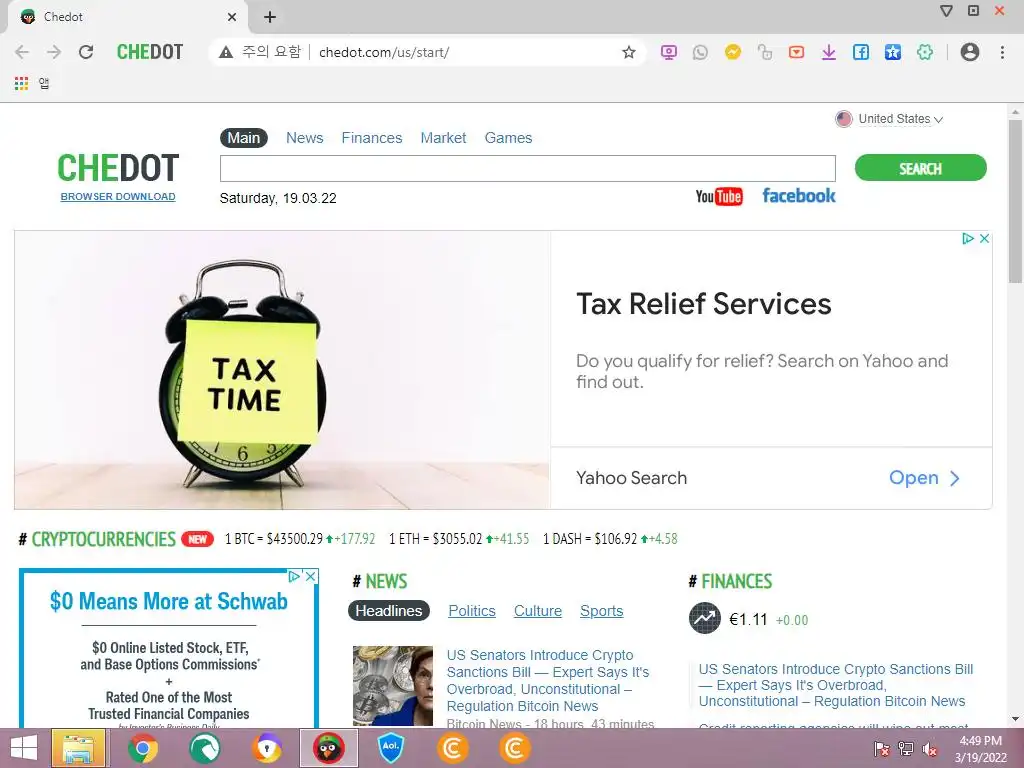
Task: Reload the Chedot page
Action: pos(86,52)
